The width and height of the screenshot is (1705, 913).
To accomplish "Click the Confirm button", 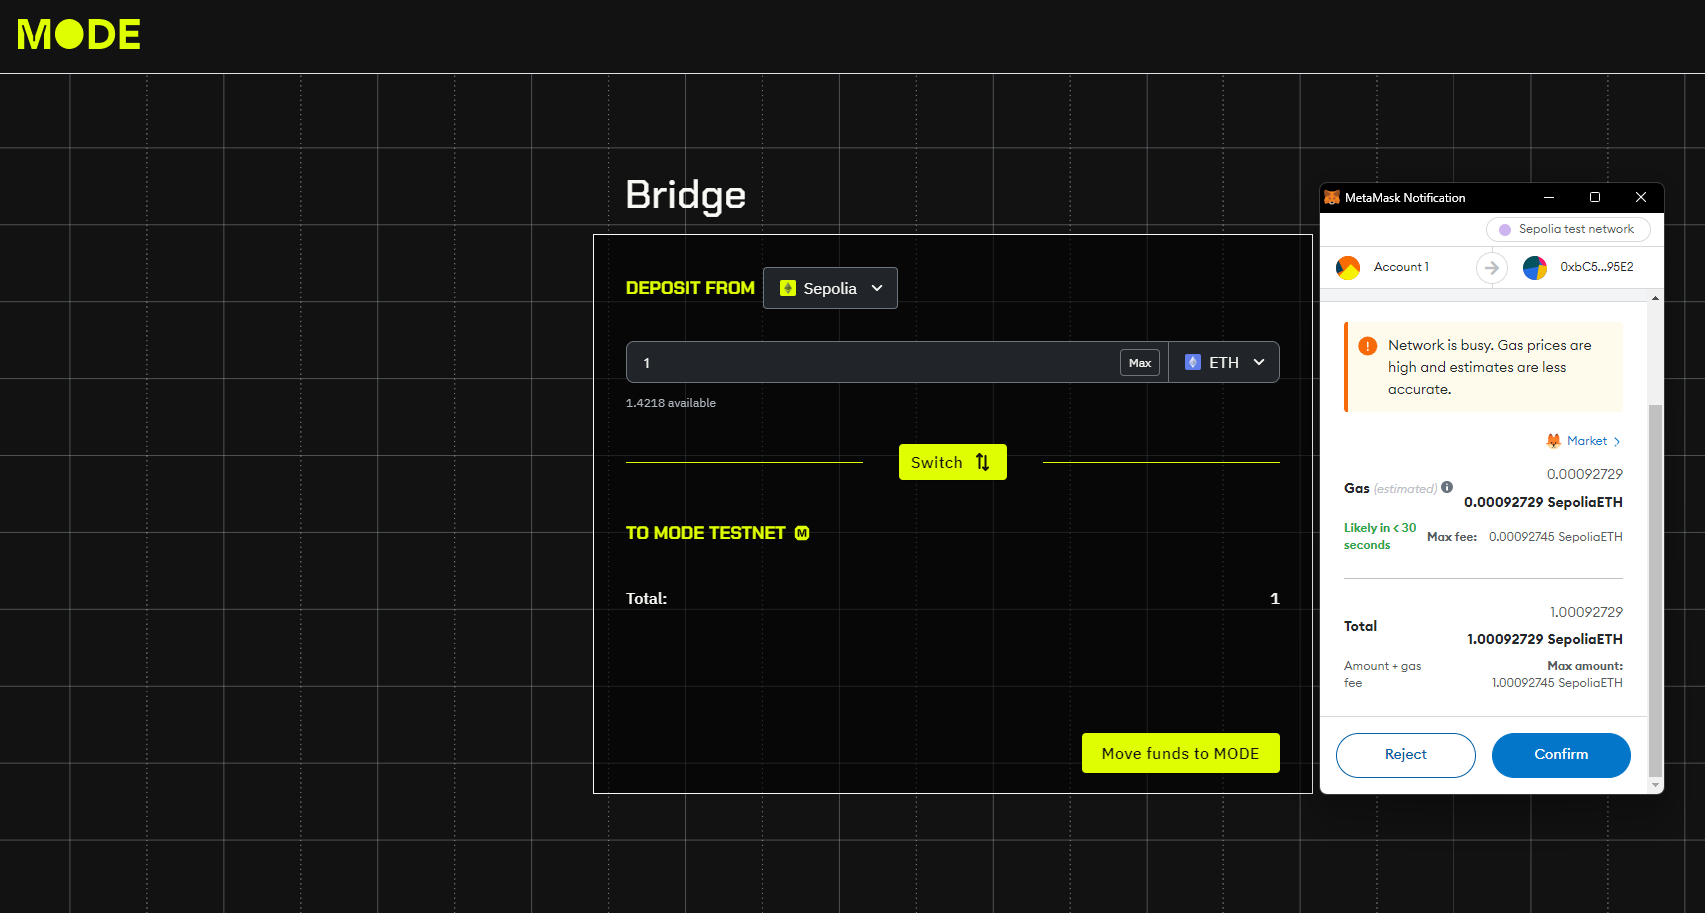I will point(1561,755).
